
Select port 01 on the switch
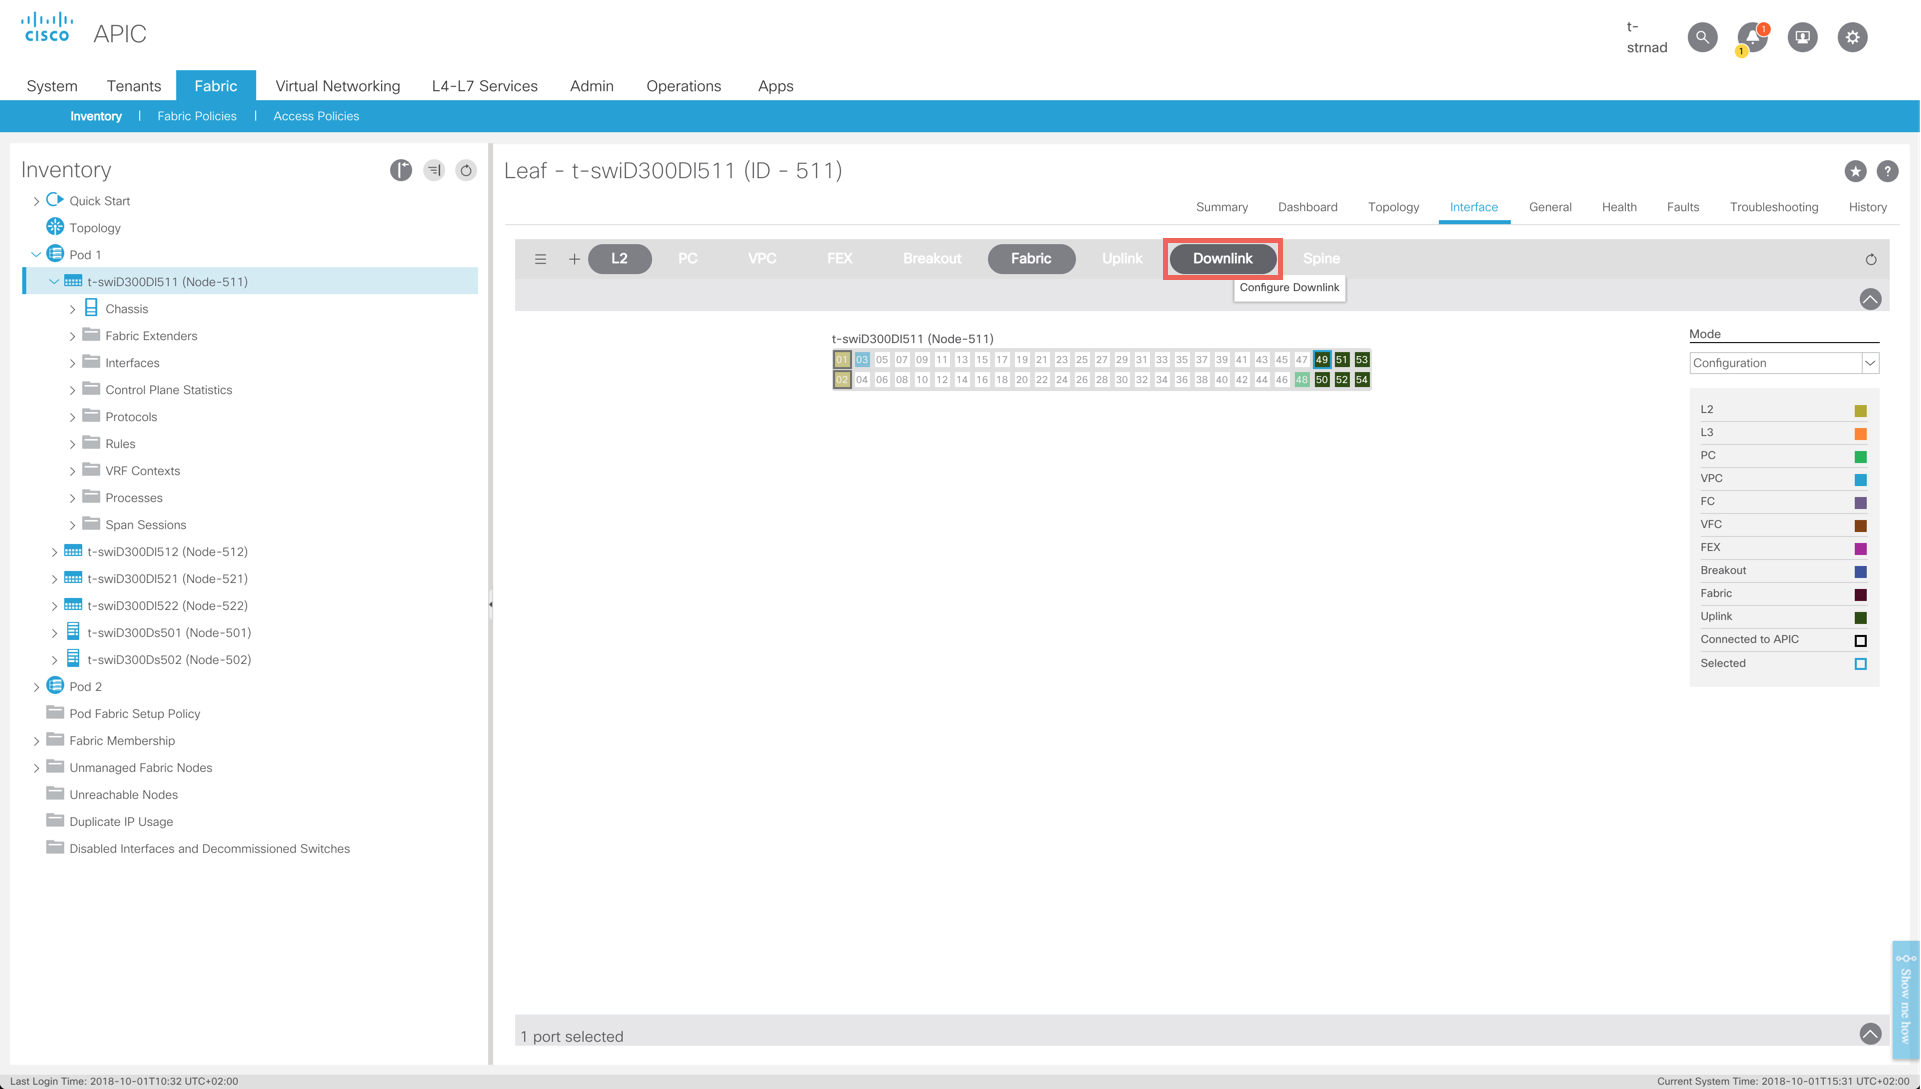pyautogui.click(x=842, y=360)
